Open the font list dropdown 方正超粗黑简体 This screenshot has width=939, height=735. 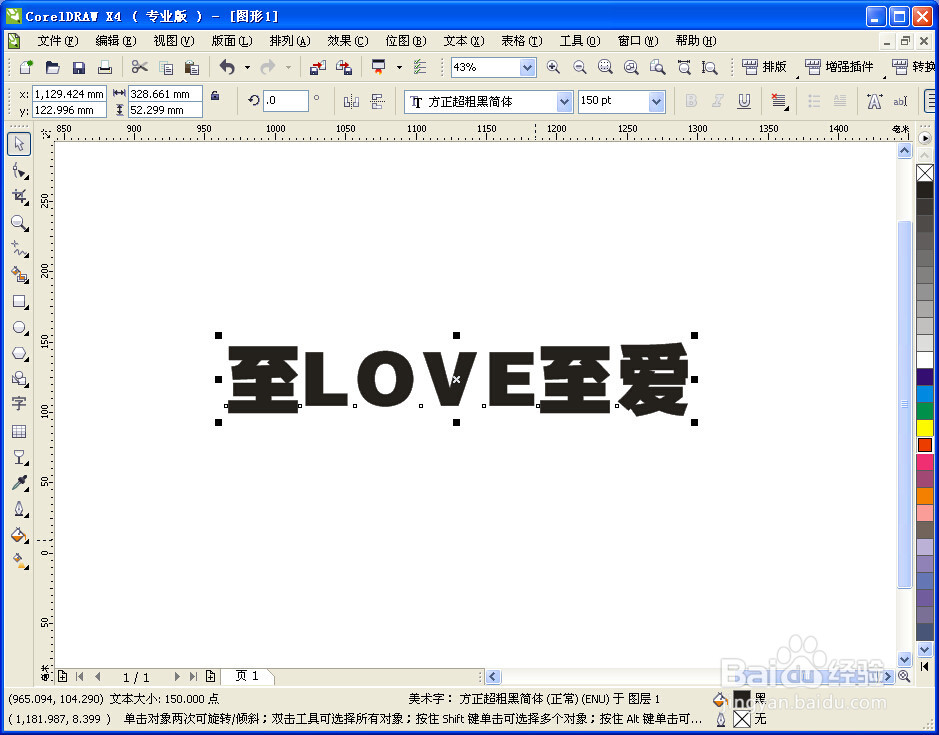(563, 101)
